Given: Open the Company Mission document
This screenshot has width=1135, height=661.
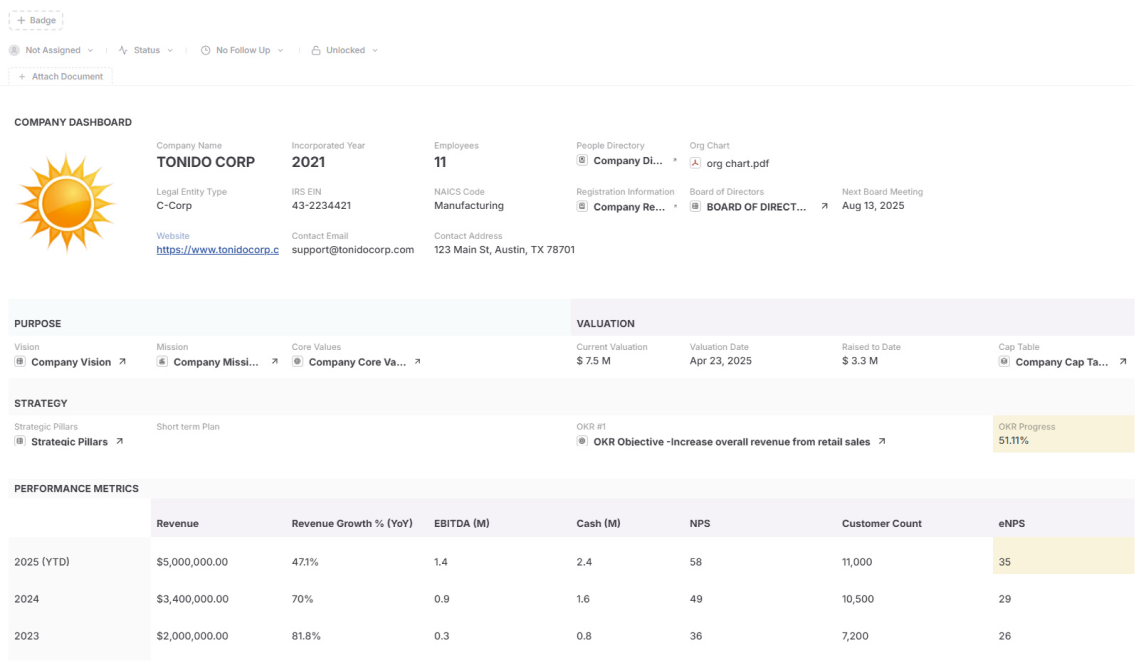Looking at the screenshot, I should (x=216, y=362).
